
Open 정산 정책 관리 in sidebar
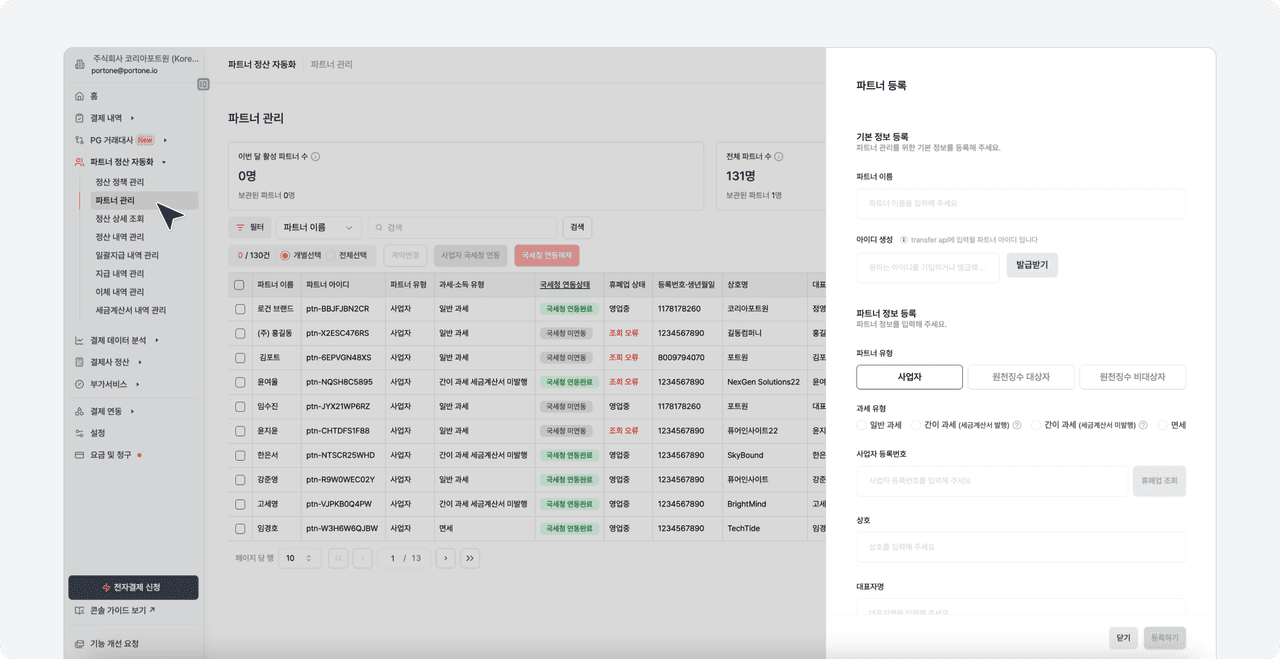pyautogui.click(x=119, y=182)
